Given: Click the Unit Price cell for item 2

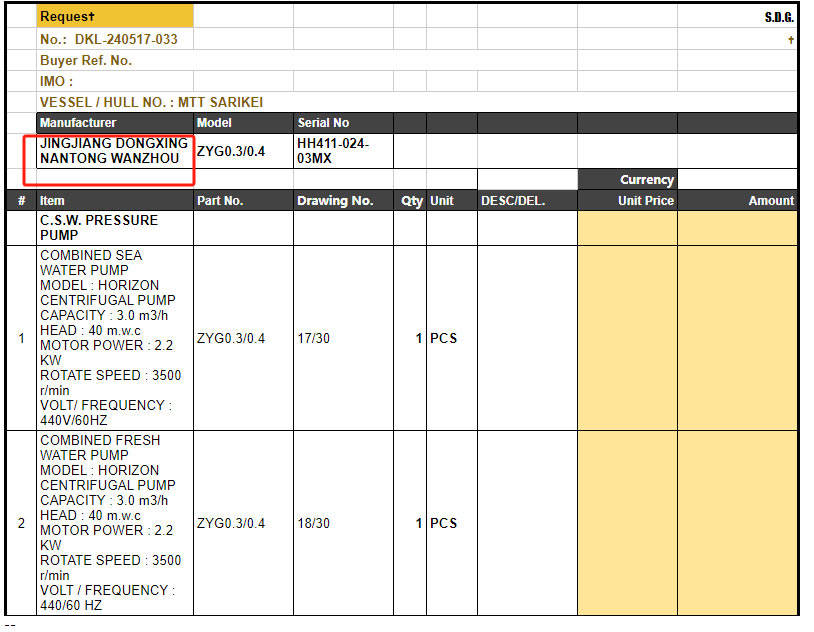Looking at the screenshot, I should coord(627,523).
